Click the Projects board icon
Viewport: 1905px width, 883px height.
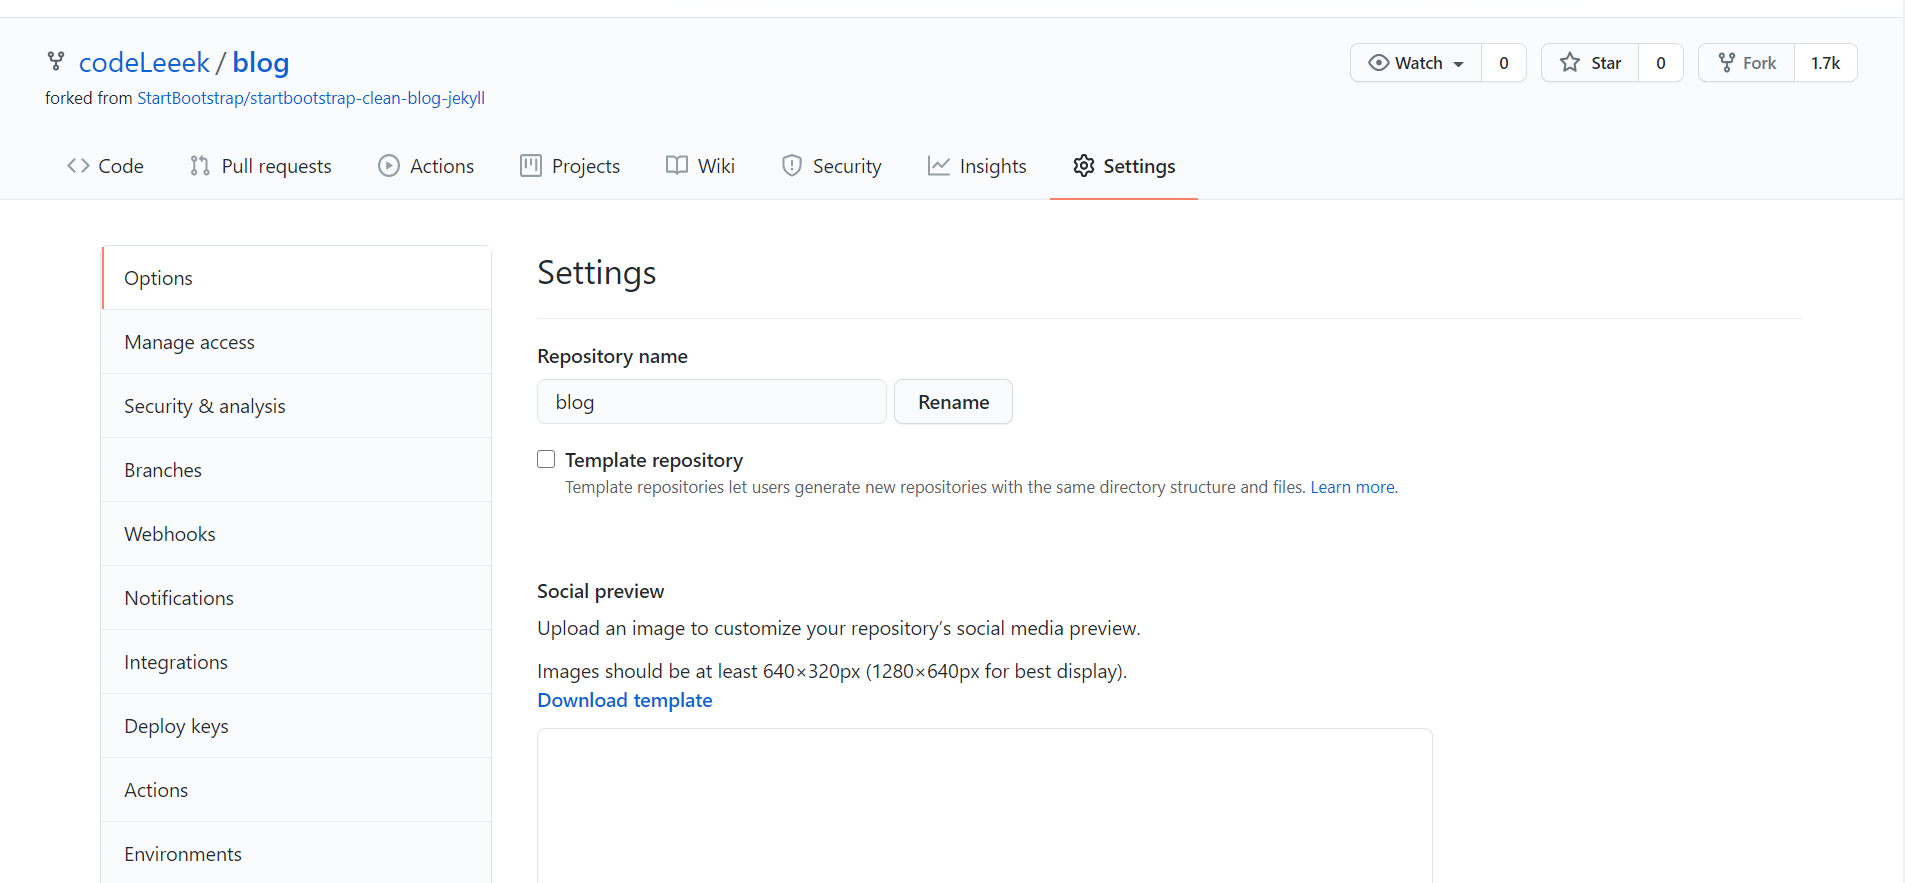click(x=531, y=166)
